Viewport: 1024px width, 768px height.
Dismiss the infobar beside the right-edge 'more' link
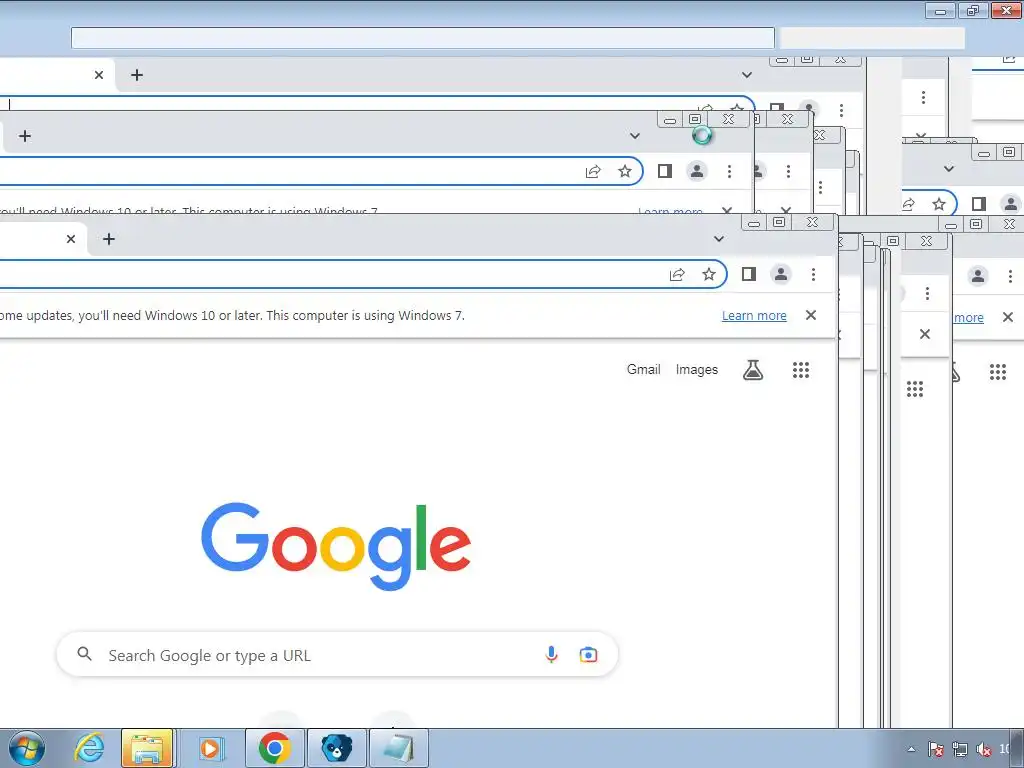click(1008, 317)
